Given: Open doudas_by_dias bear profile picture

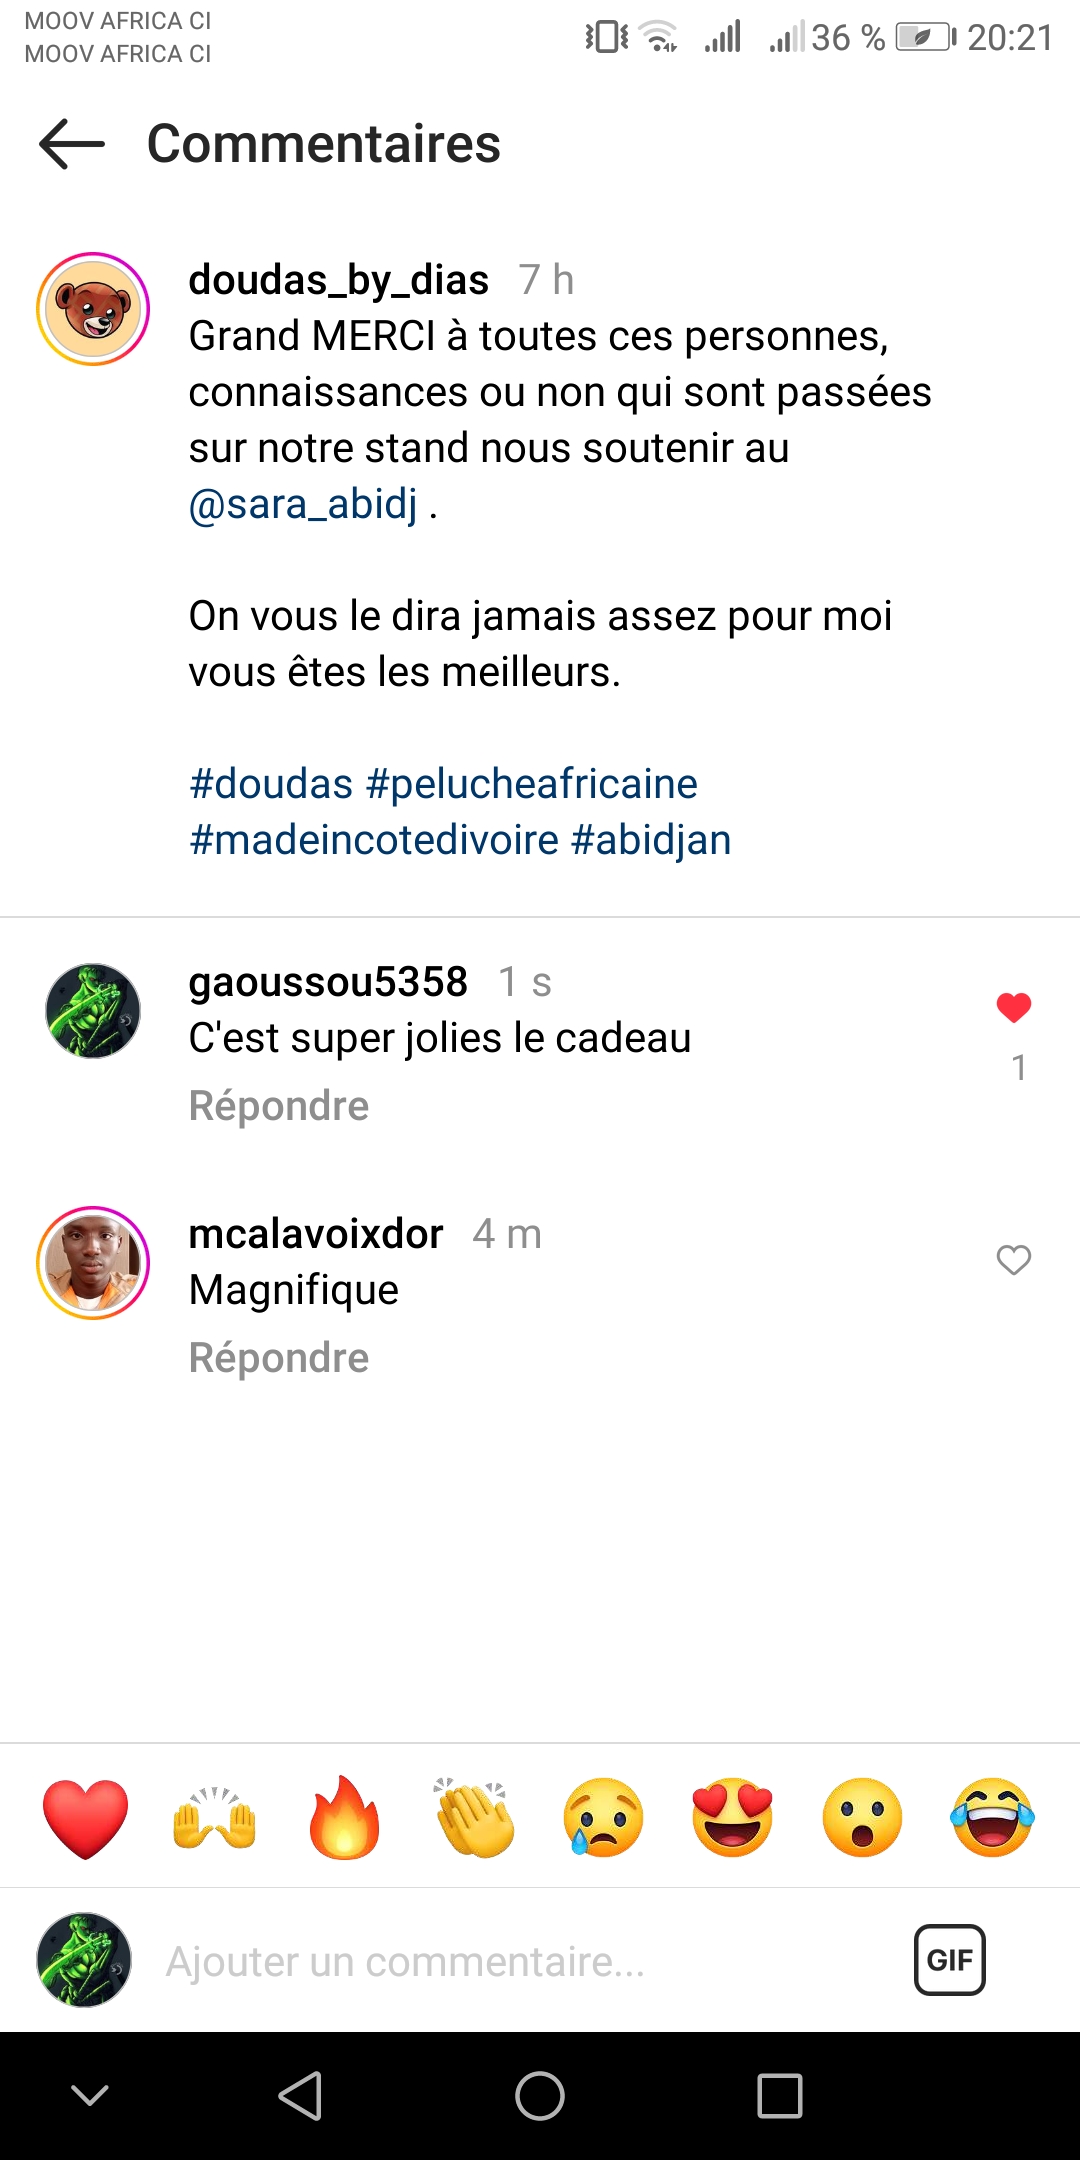Looking at the screenshot, I should pyautogui.click(x=93, y=309).
